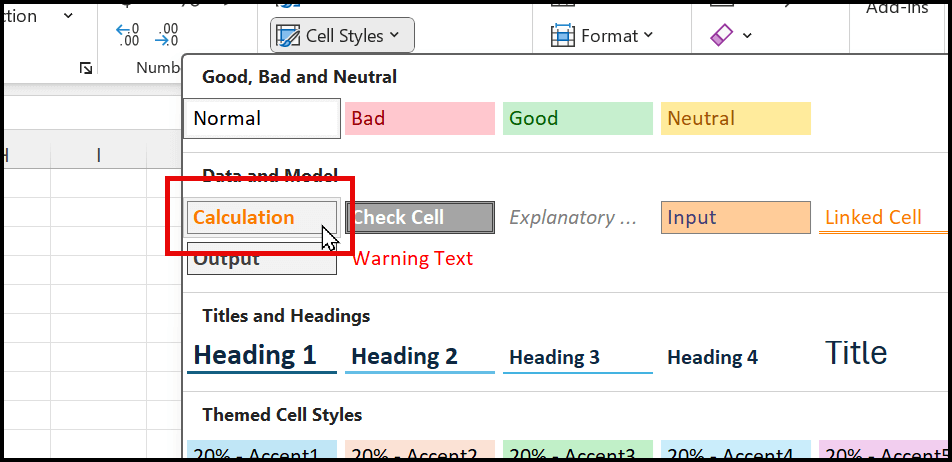952x462 pixels.
Task: Choose the Good cell style
Action: point(577,118)
